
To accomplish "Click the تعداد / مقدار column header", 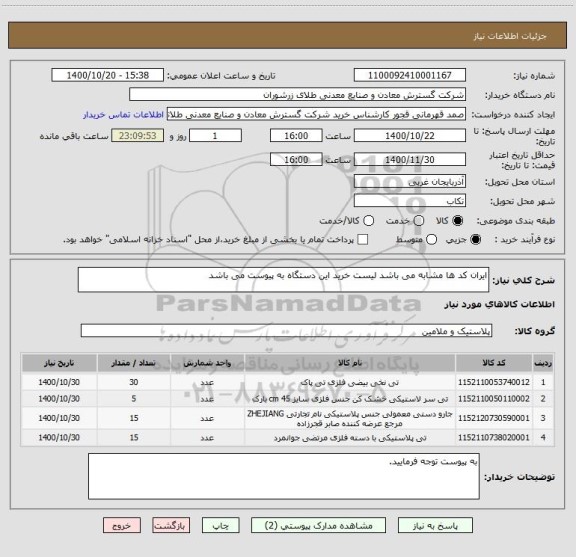I will [x=134, y=363].
